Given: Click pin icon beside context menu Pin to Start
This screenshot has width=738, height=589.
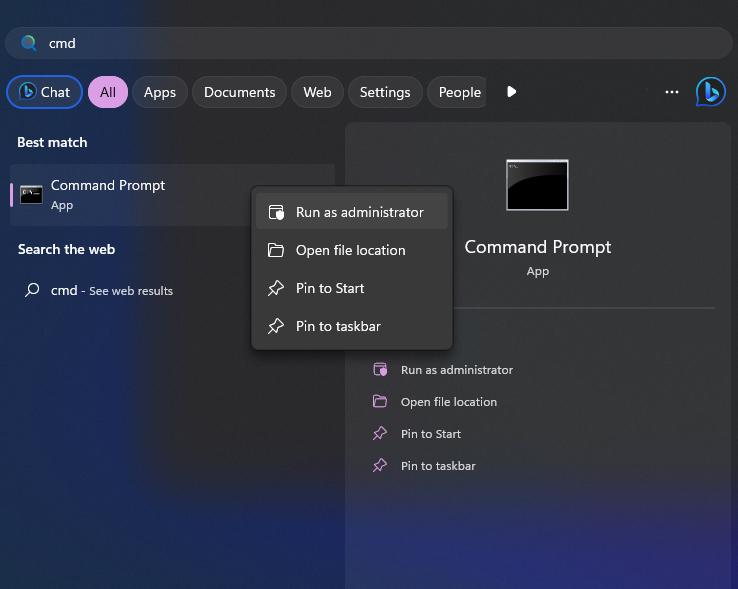Looking at the screenshot, I should 276,288.
